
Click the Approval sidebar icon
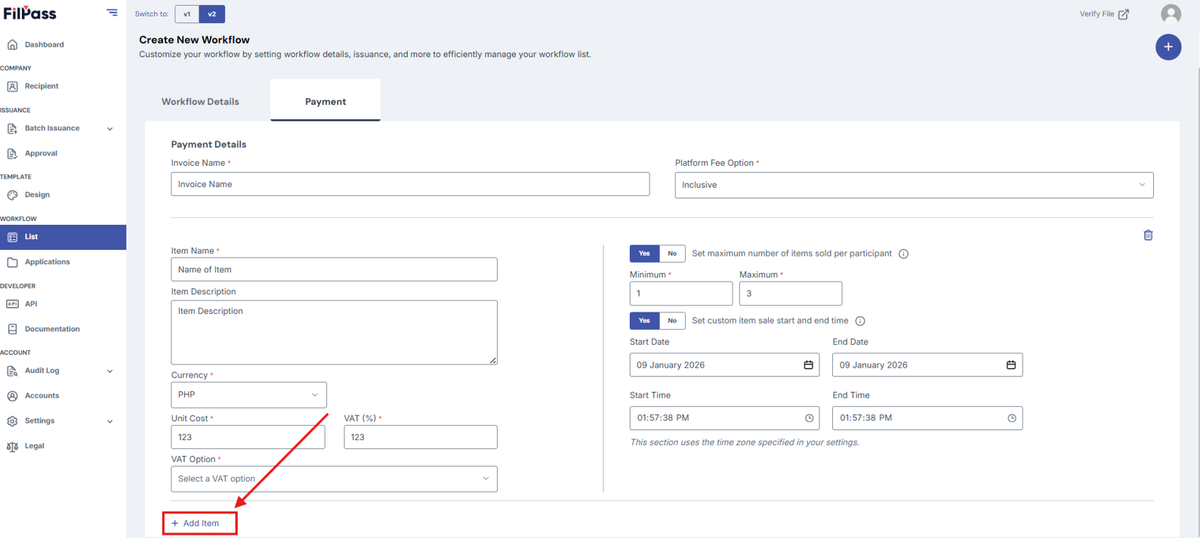[12, 153]
